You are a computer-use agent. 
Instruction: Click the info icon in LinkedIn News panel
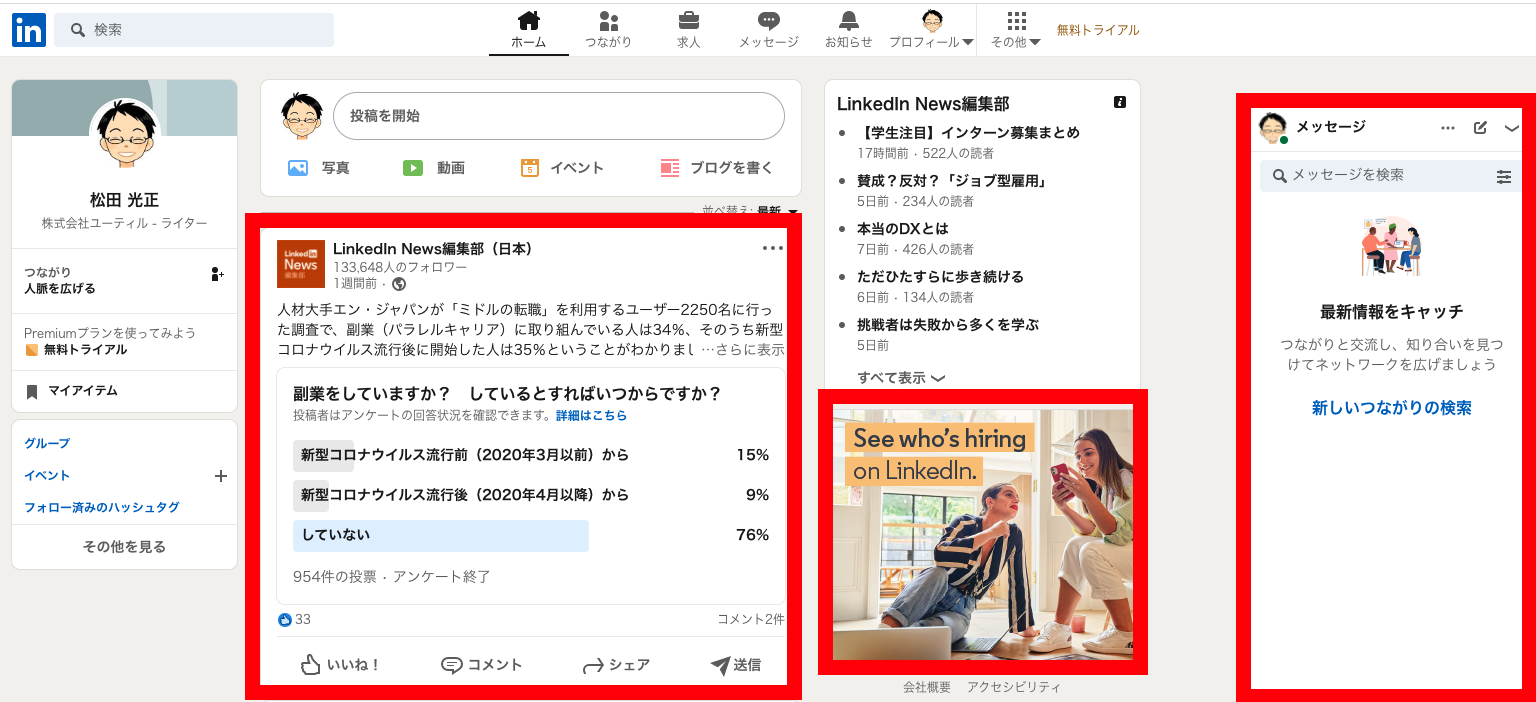1120,102
